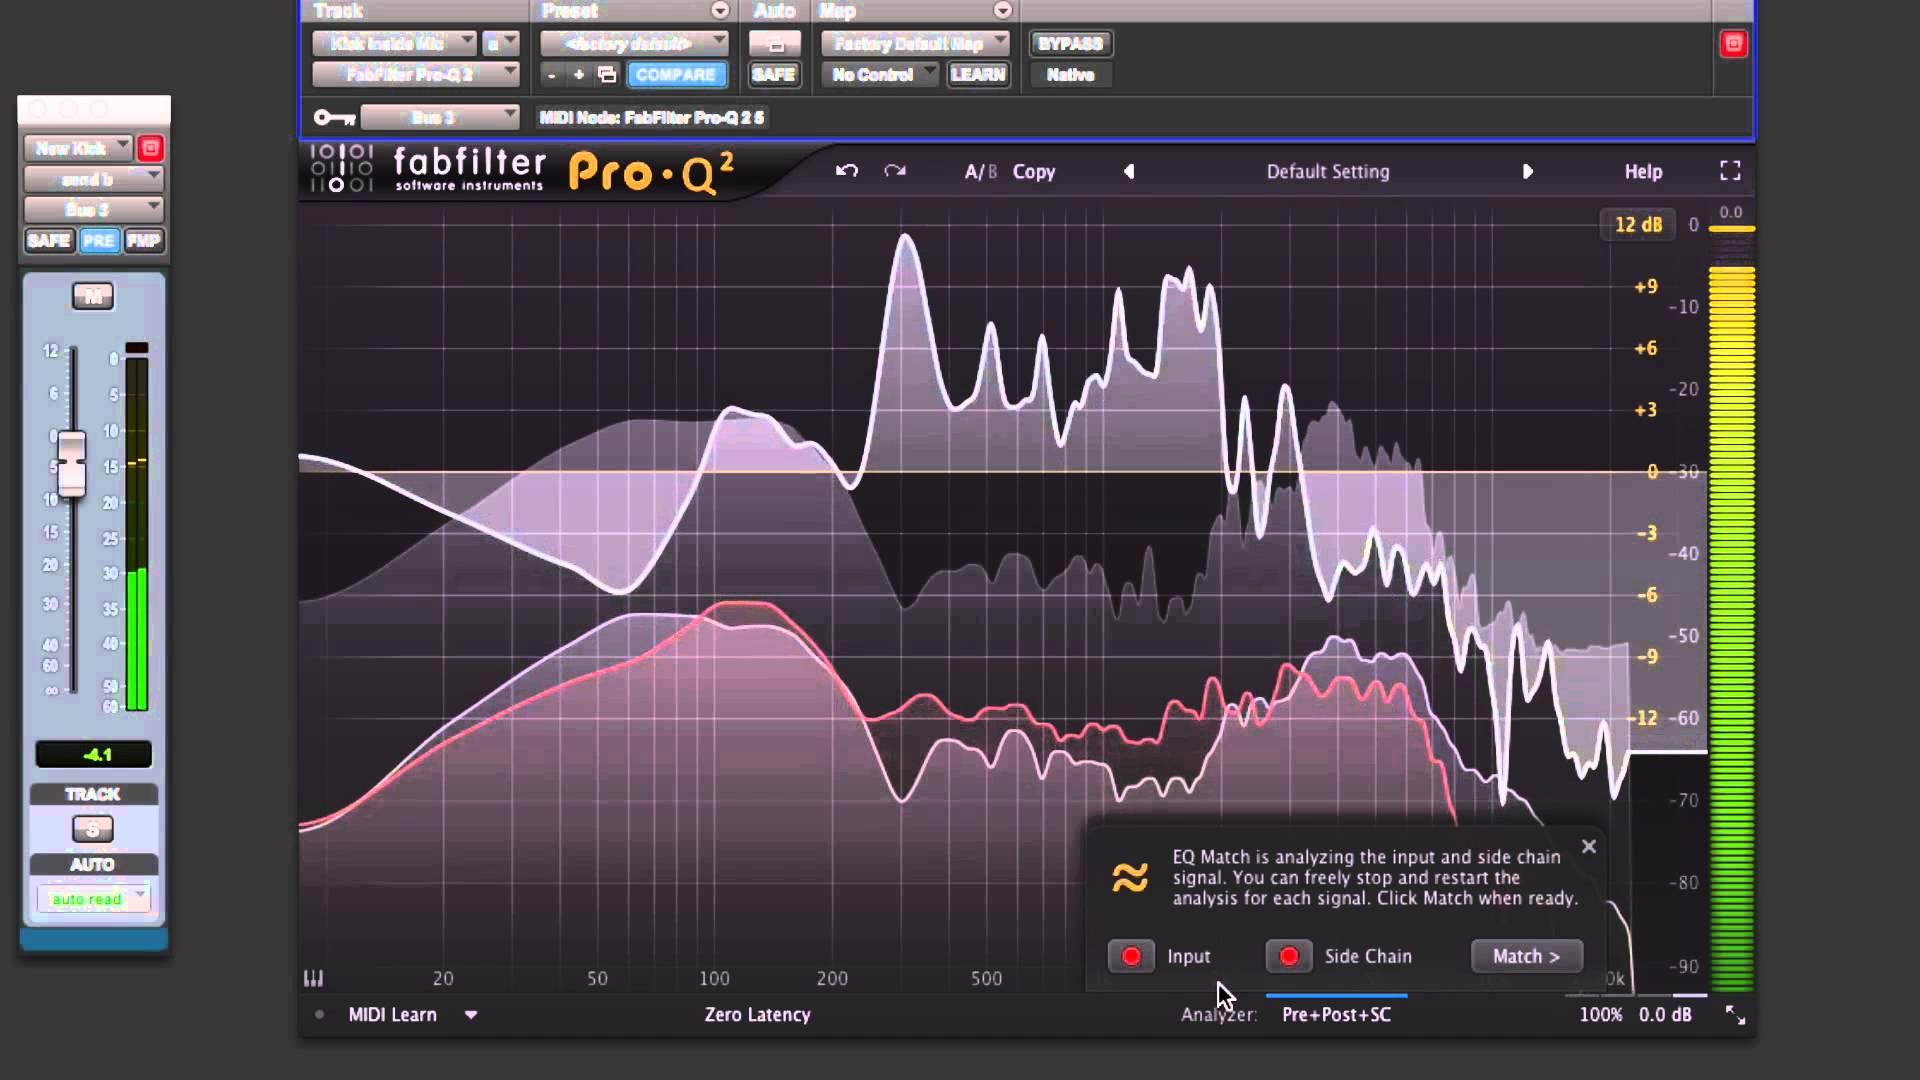Click the MIDI Learn status dot
Screen dimensions: 1920x1080
[319, 1014]
